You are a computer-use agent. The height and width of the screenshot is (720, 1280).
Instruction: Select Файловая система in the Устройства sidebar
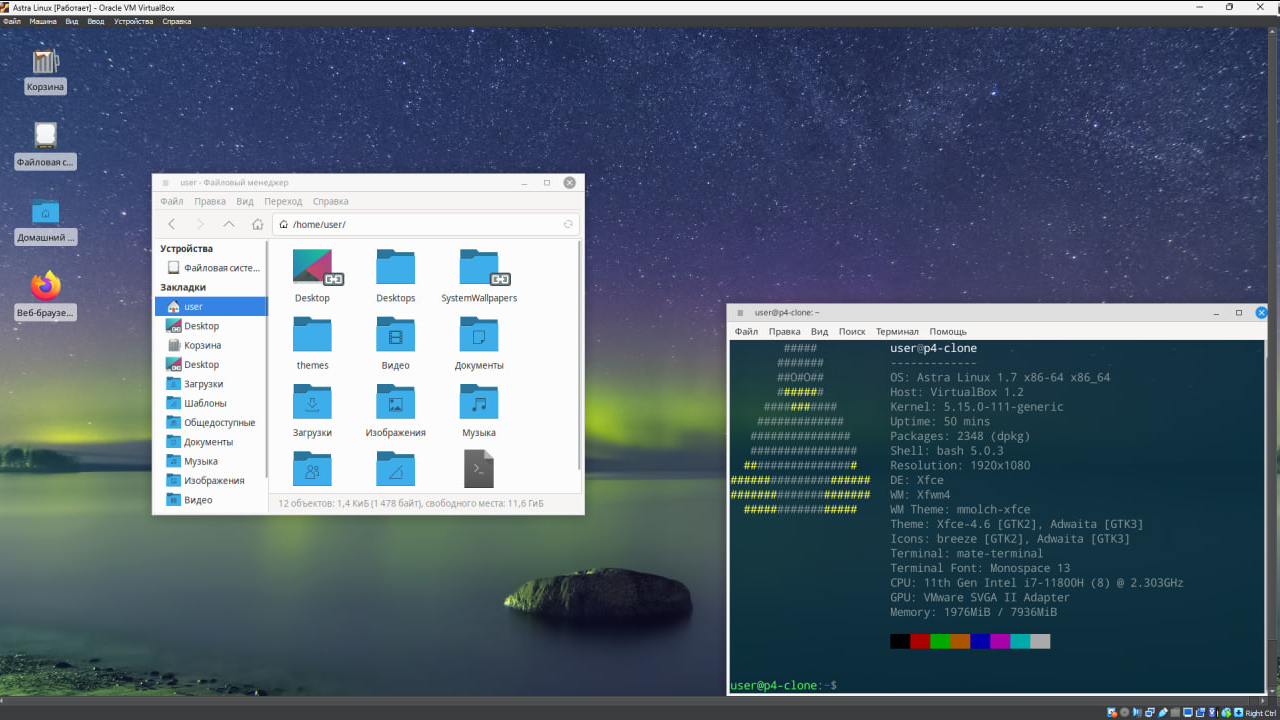(211, 268)
